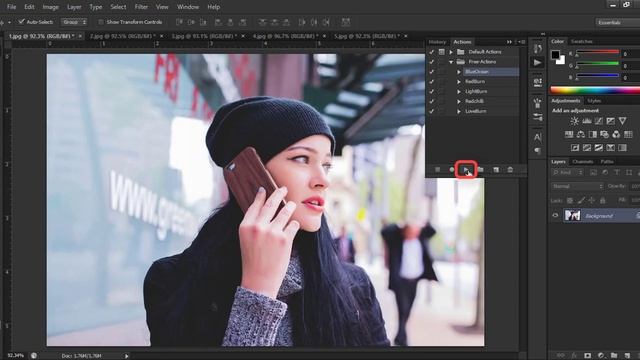Add a Brightness/Contrast adjustment
640x360 pixels.
pyautogui.click(x=574, y=121)
